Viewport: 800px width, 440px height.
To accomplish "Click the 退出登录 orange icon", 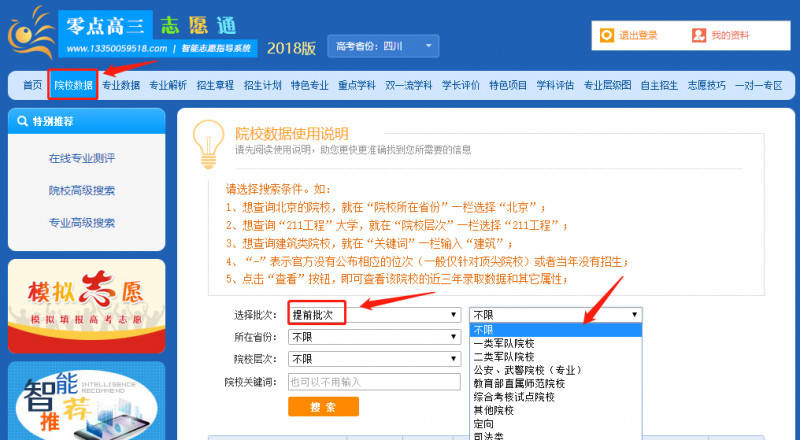I will (607, 35).
